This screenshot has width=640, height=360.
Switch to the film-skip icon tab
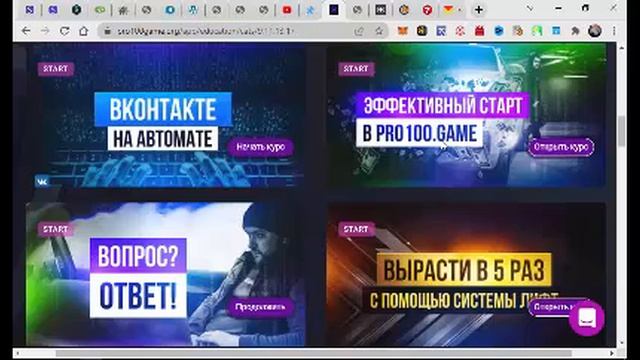coord(380,10)
